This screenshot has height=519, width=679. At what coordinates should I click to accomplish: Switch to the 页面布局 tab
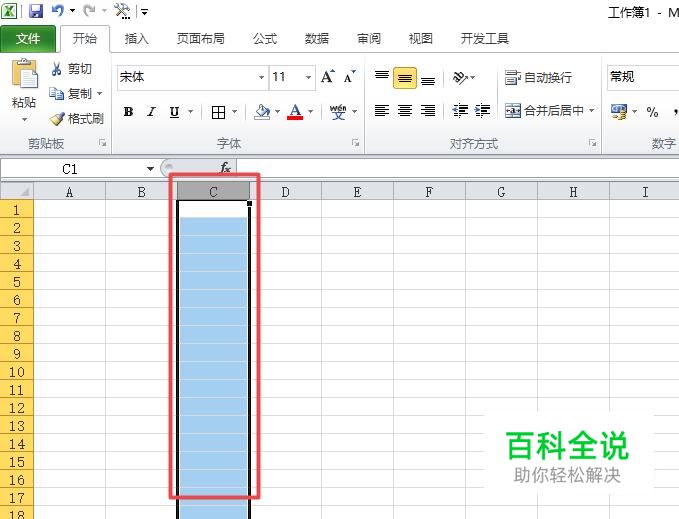201,39
